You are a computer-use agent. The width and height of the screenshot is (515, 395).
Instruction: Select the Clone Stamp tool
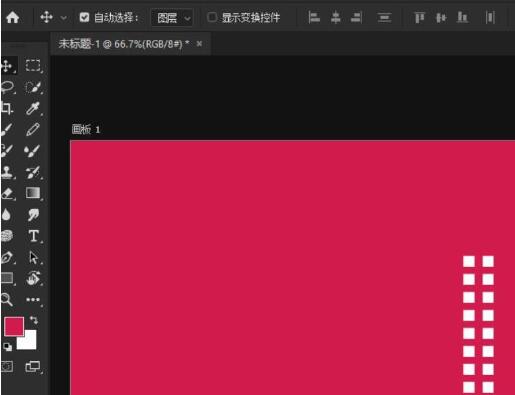click(x=7, y=172)
